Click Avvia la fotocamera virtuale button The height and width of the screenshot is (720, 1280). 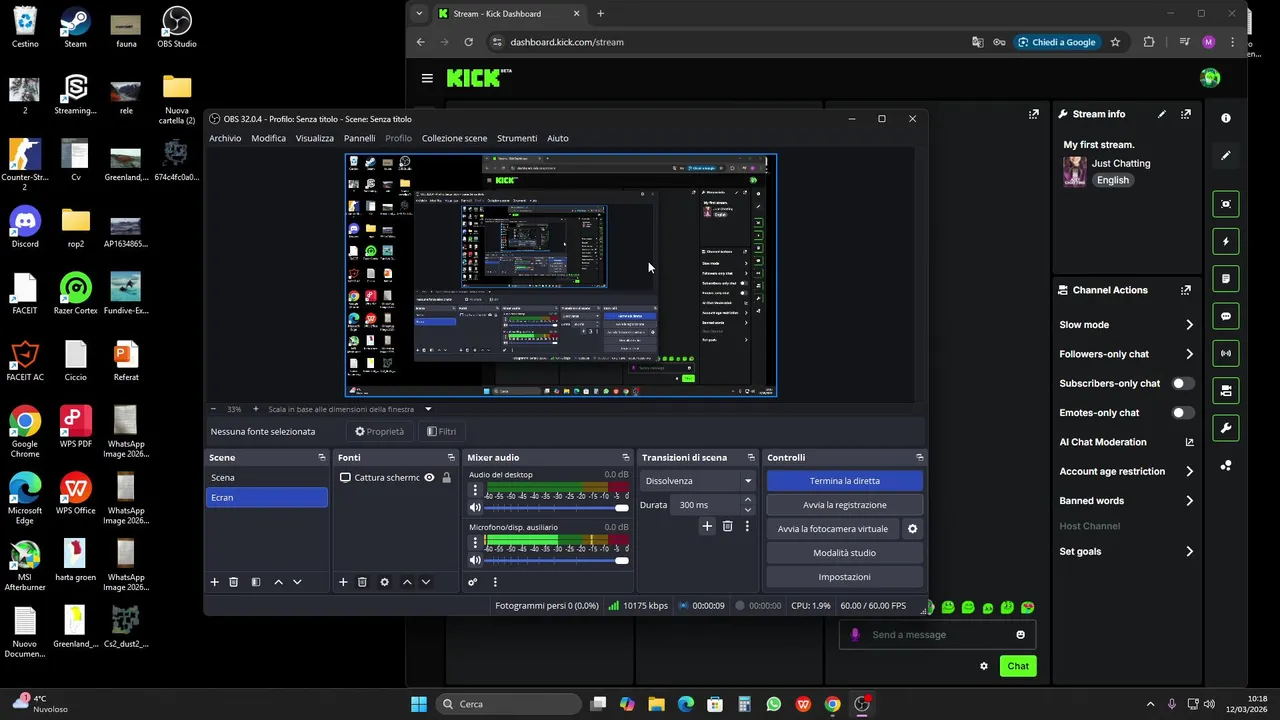click(833, 529)
